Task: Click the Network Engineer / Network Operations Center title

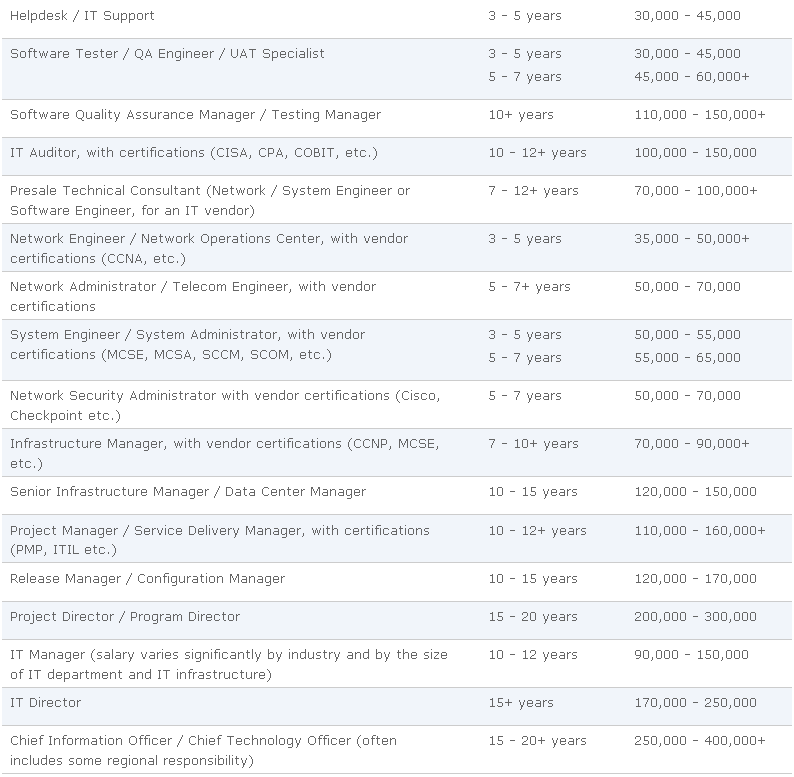Action: (209, 248)
